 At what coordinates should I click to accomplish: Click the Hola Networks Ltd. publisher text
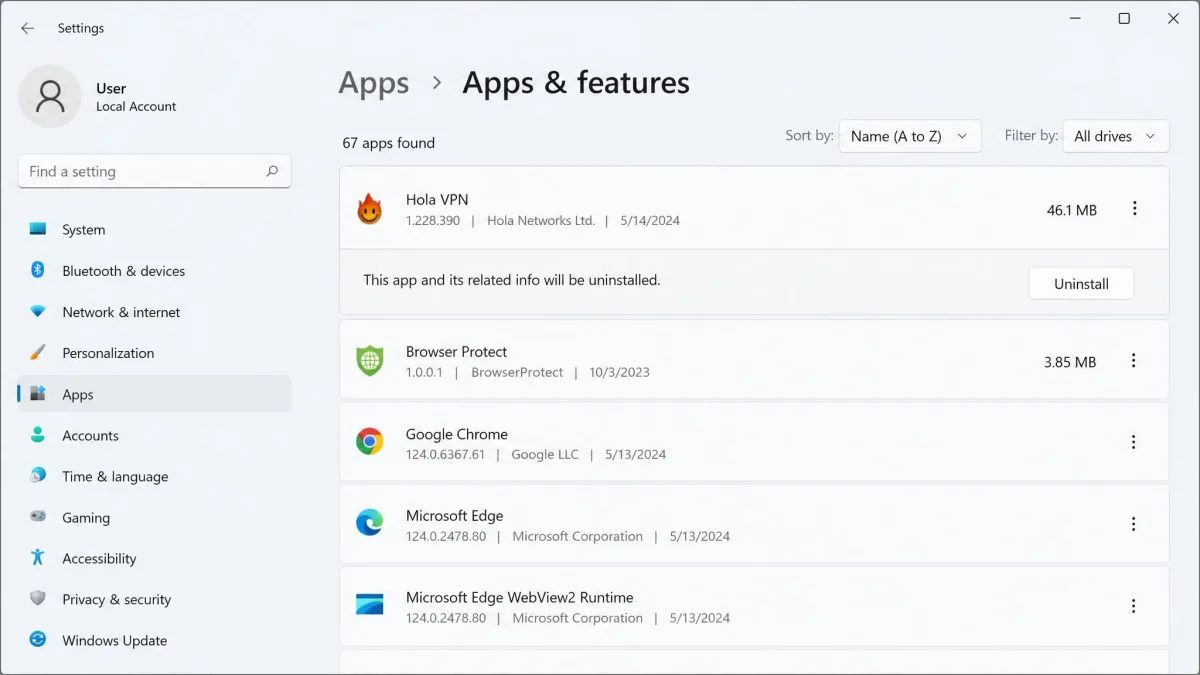[541, 220]
